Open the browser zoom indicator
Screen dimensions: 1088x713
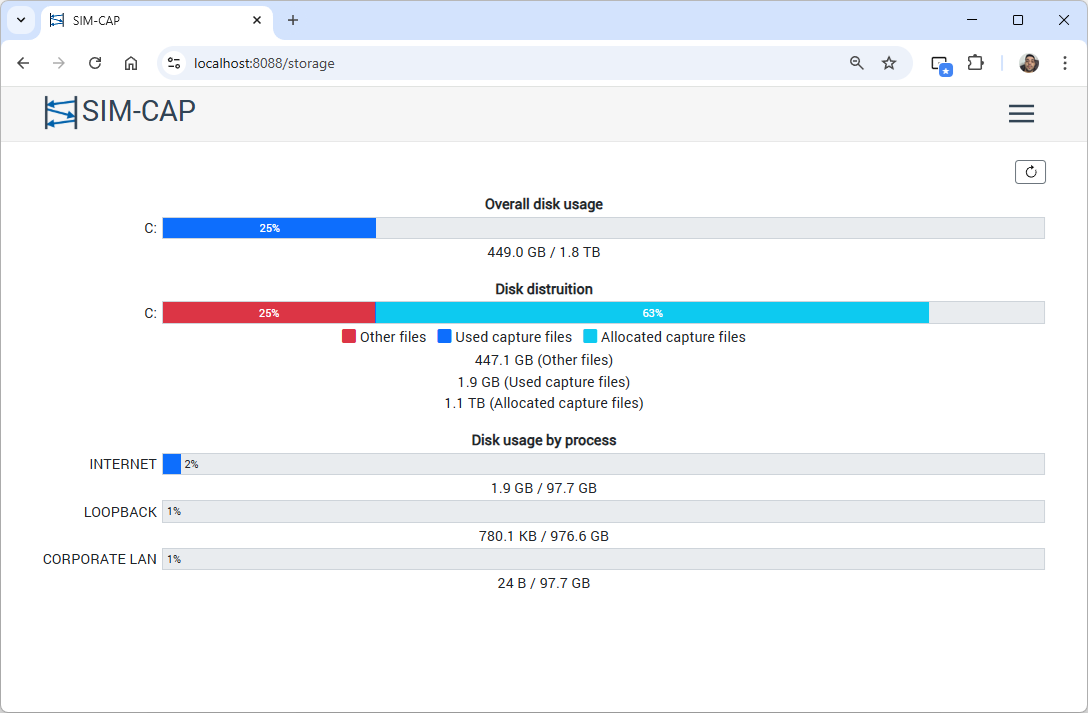click(856, 63)
